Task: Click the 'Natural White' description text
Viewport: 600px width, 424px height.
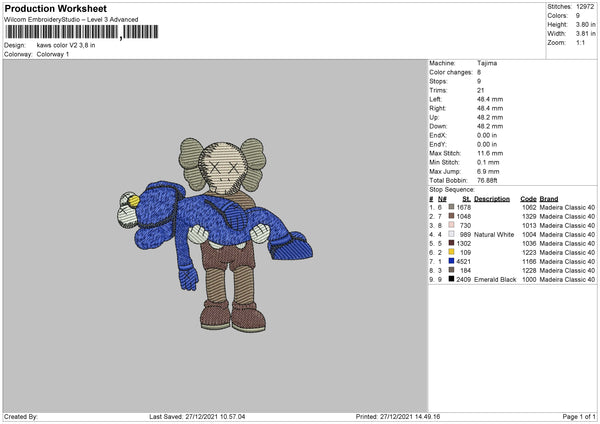Action: click(494, 235)
